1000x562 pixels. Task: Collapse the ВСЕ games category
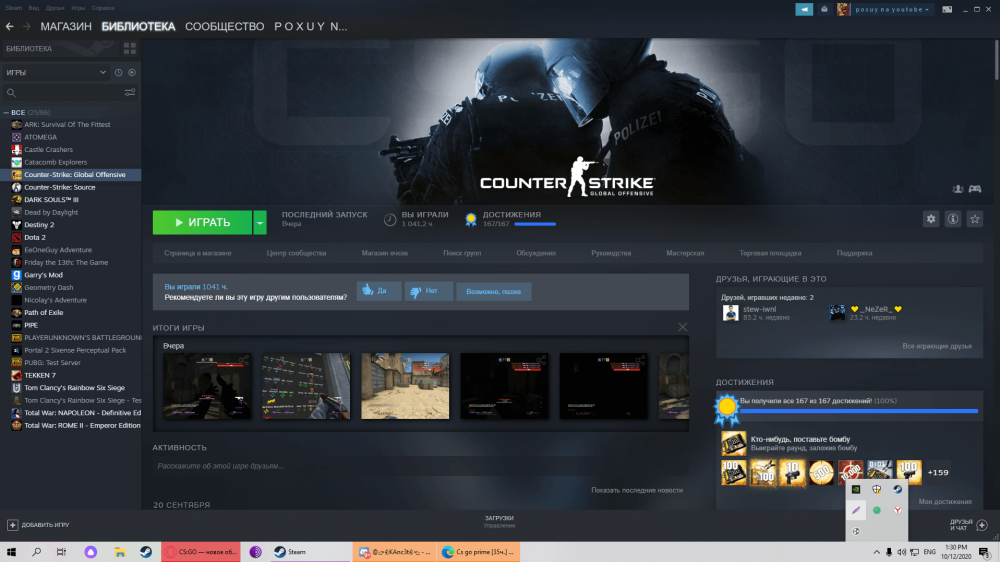click(6, 112)
